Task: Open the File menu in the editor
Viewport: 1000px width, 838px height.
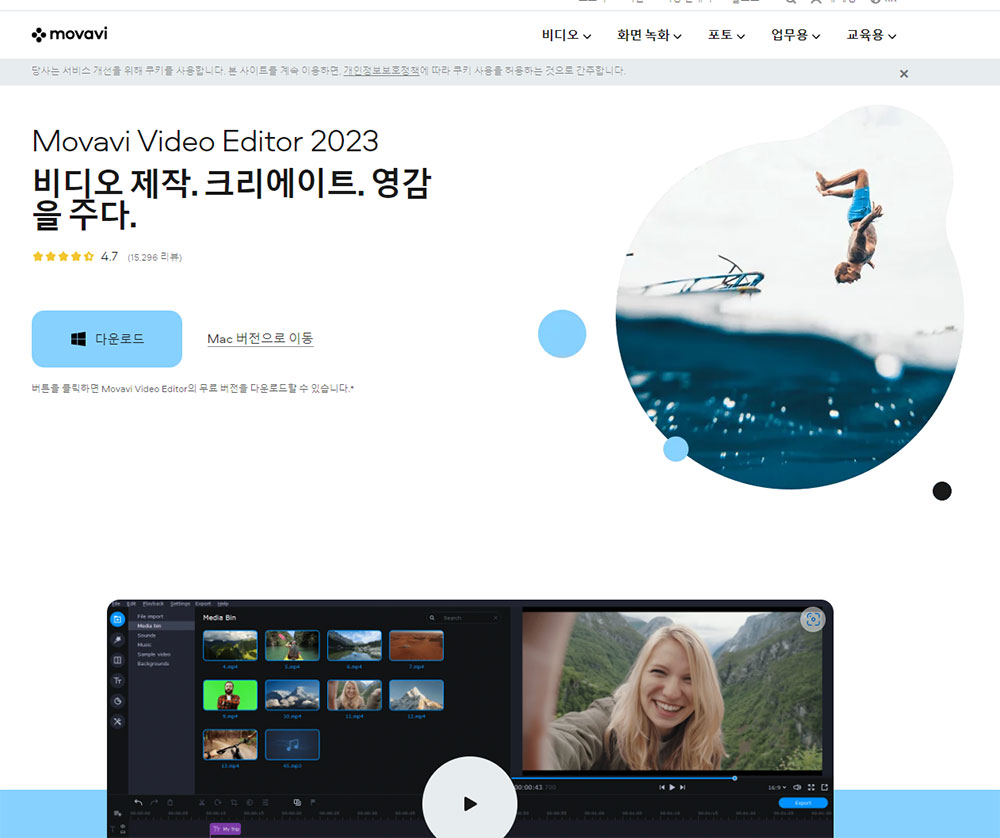Action: (x=116, y=603)
